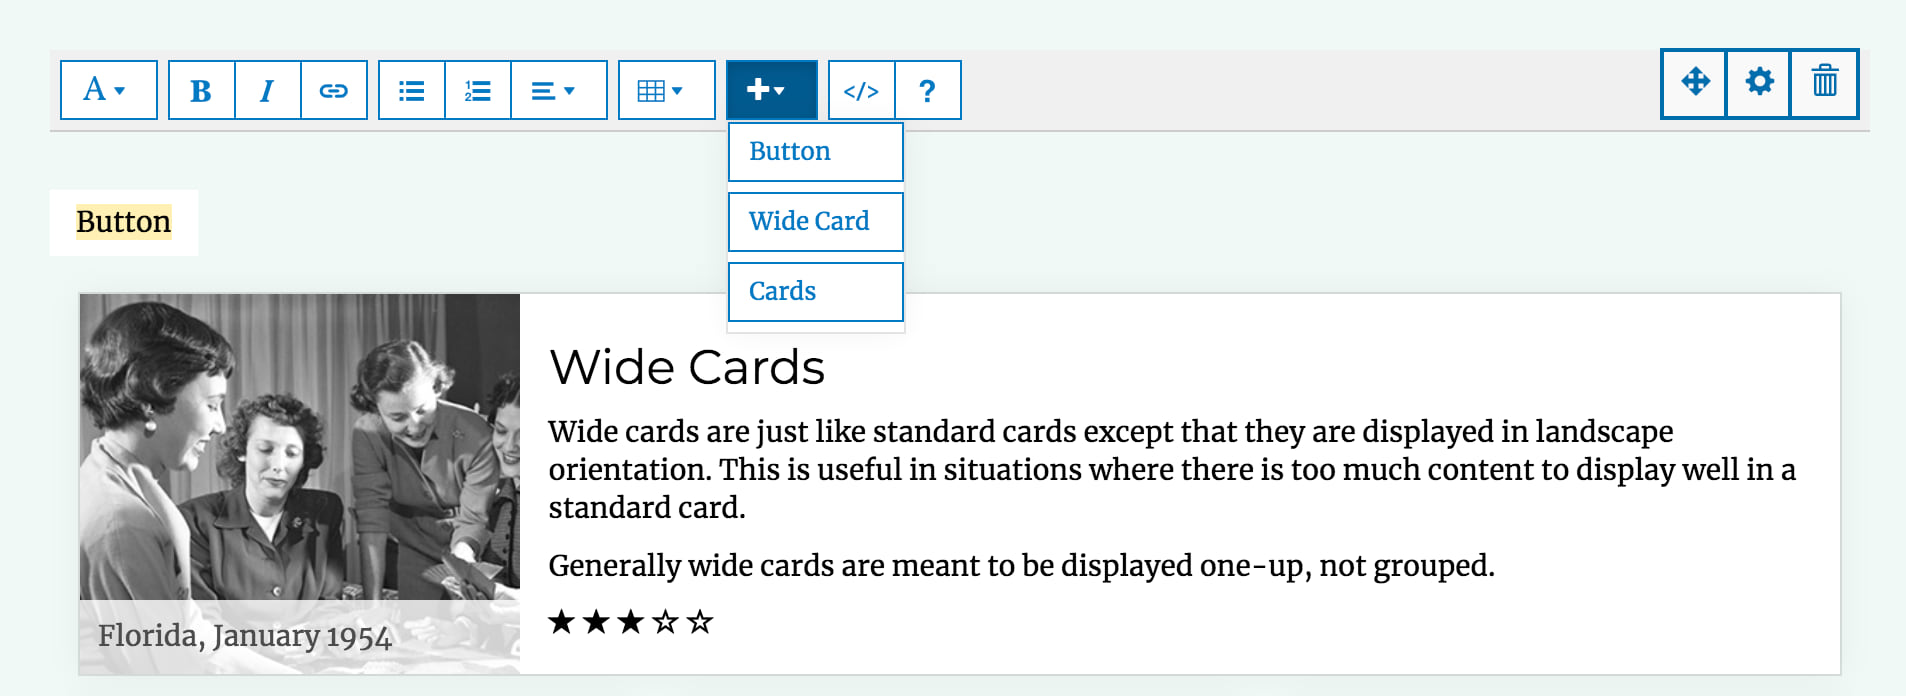Open the HTML source code view
The width and height of the screenshot is (1906, 696).
(861, 91)
